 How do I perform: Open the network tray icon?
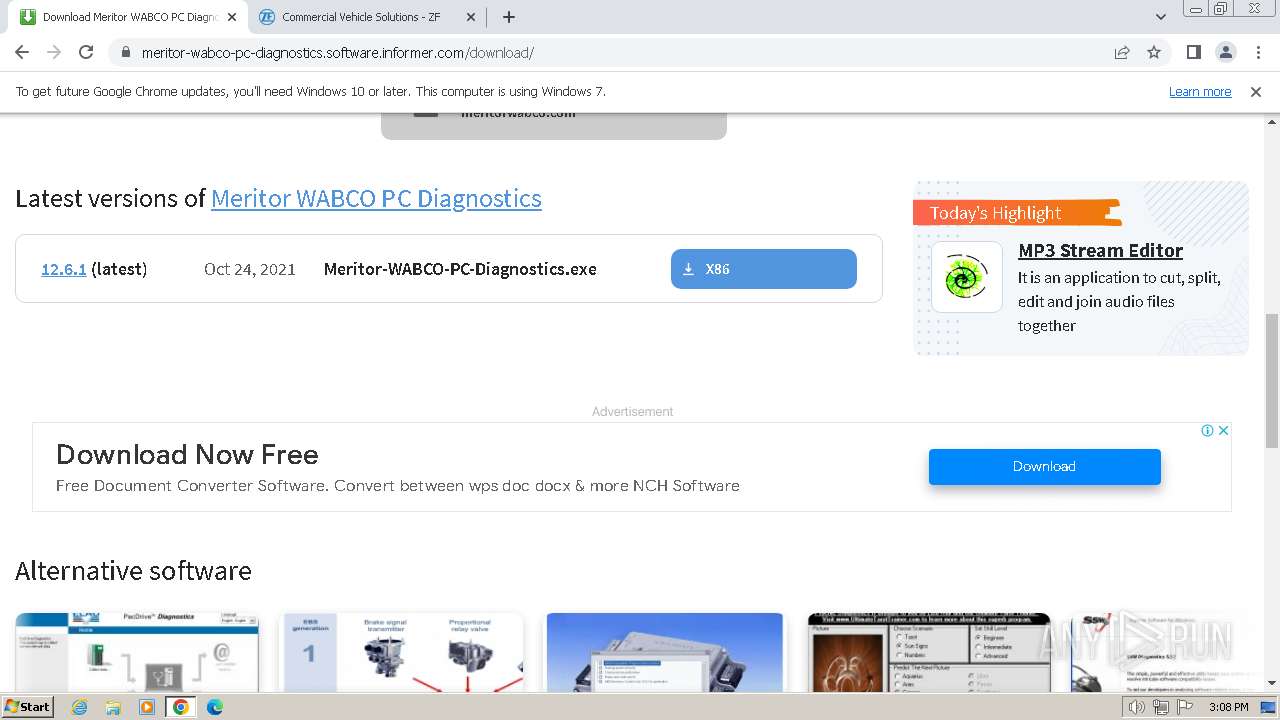pos(1161,707)
